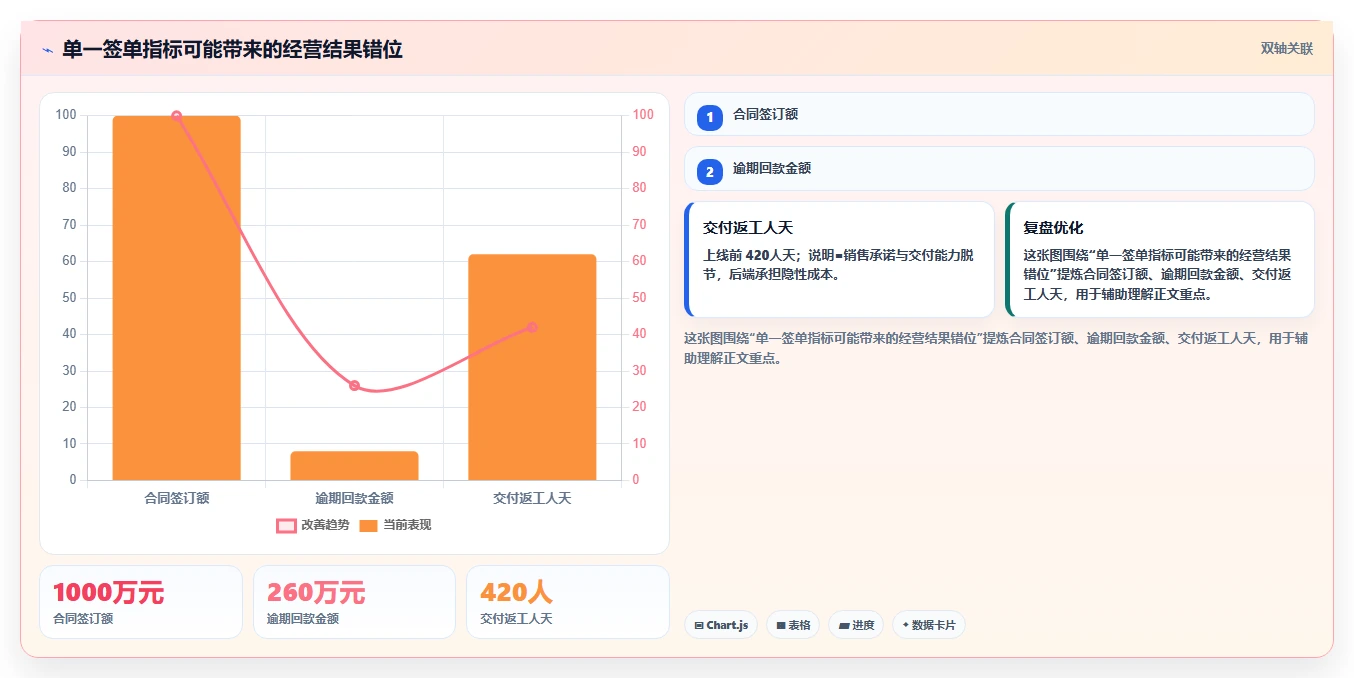
Task: Click the right y-axis value 50
Action: (x=639, y=298)
